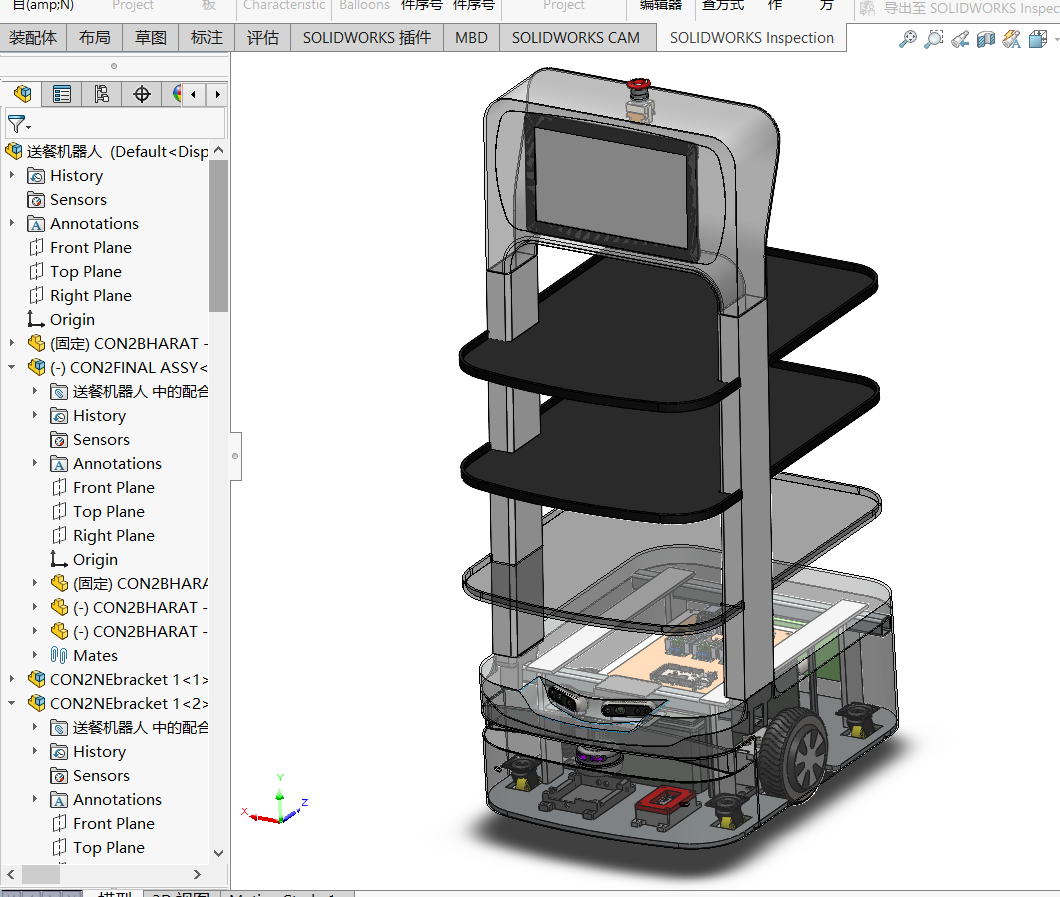Viewport: 1060px width, 897px height.
Task: Open the tree filter funnel dropdown
Action: pos(19,124)
